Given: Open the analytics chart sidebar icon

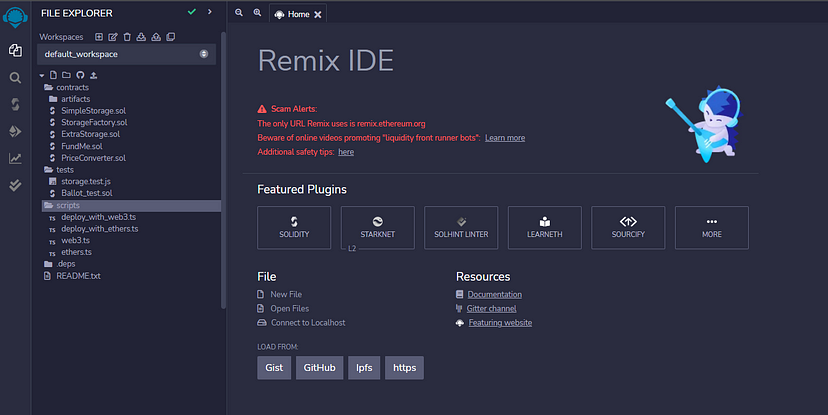Looking at the screenshot, I should pyautogui.click(x=15, y=158).
